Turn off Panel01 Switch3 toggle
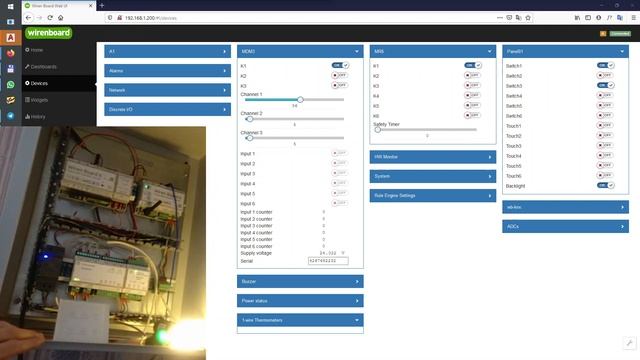This screenshot has height=360, width=640. [x=605, y=85]
